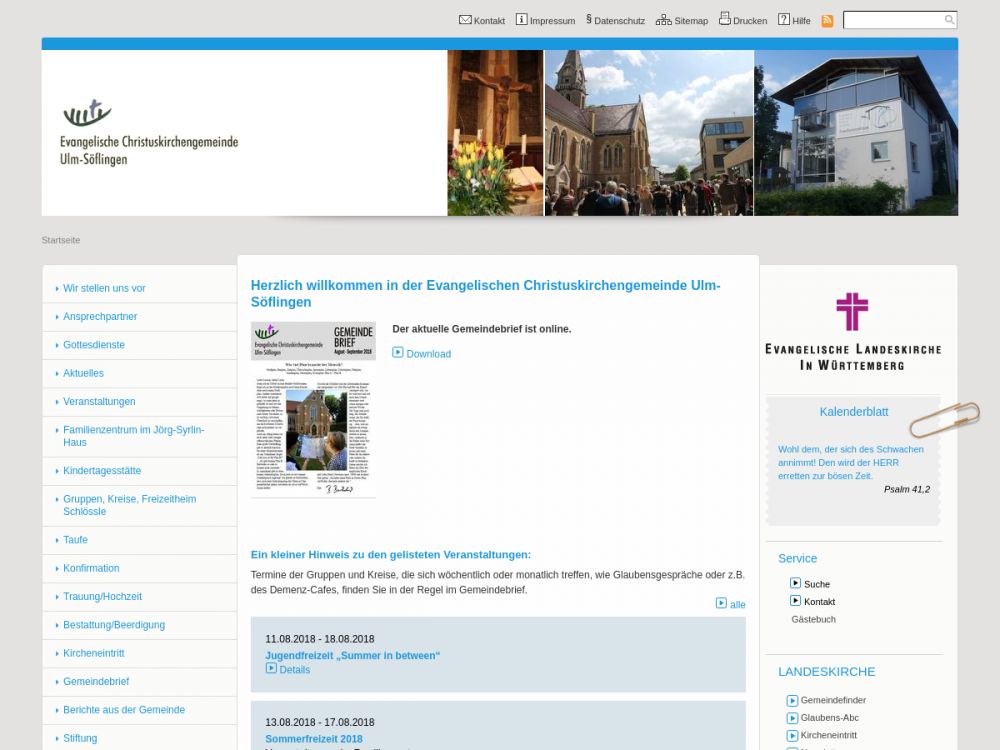Open Hilfe question mark icon
Screen dimensions: 1000x750
(784, 20)
